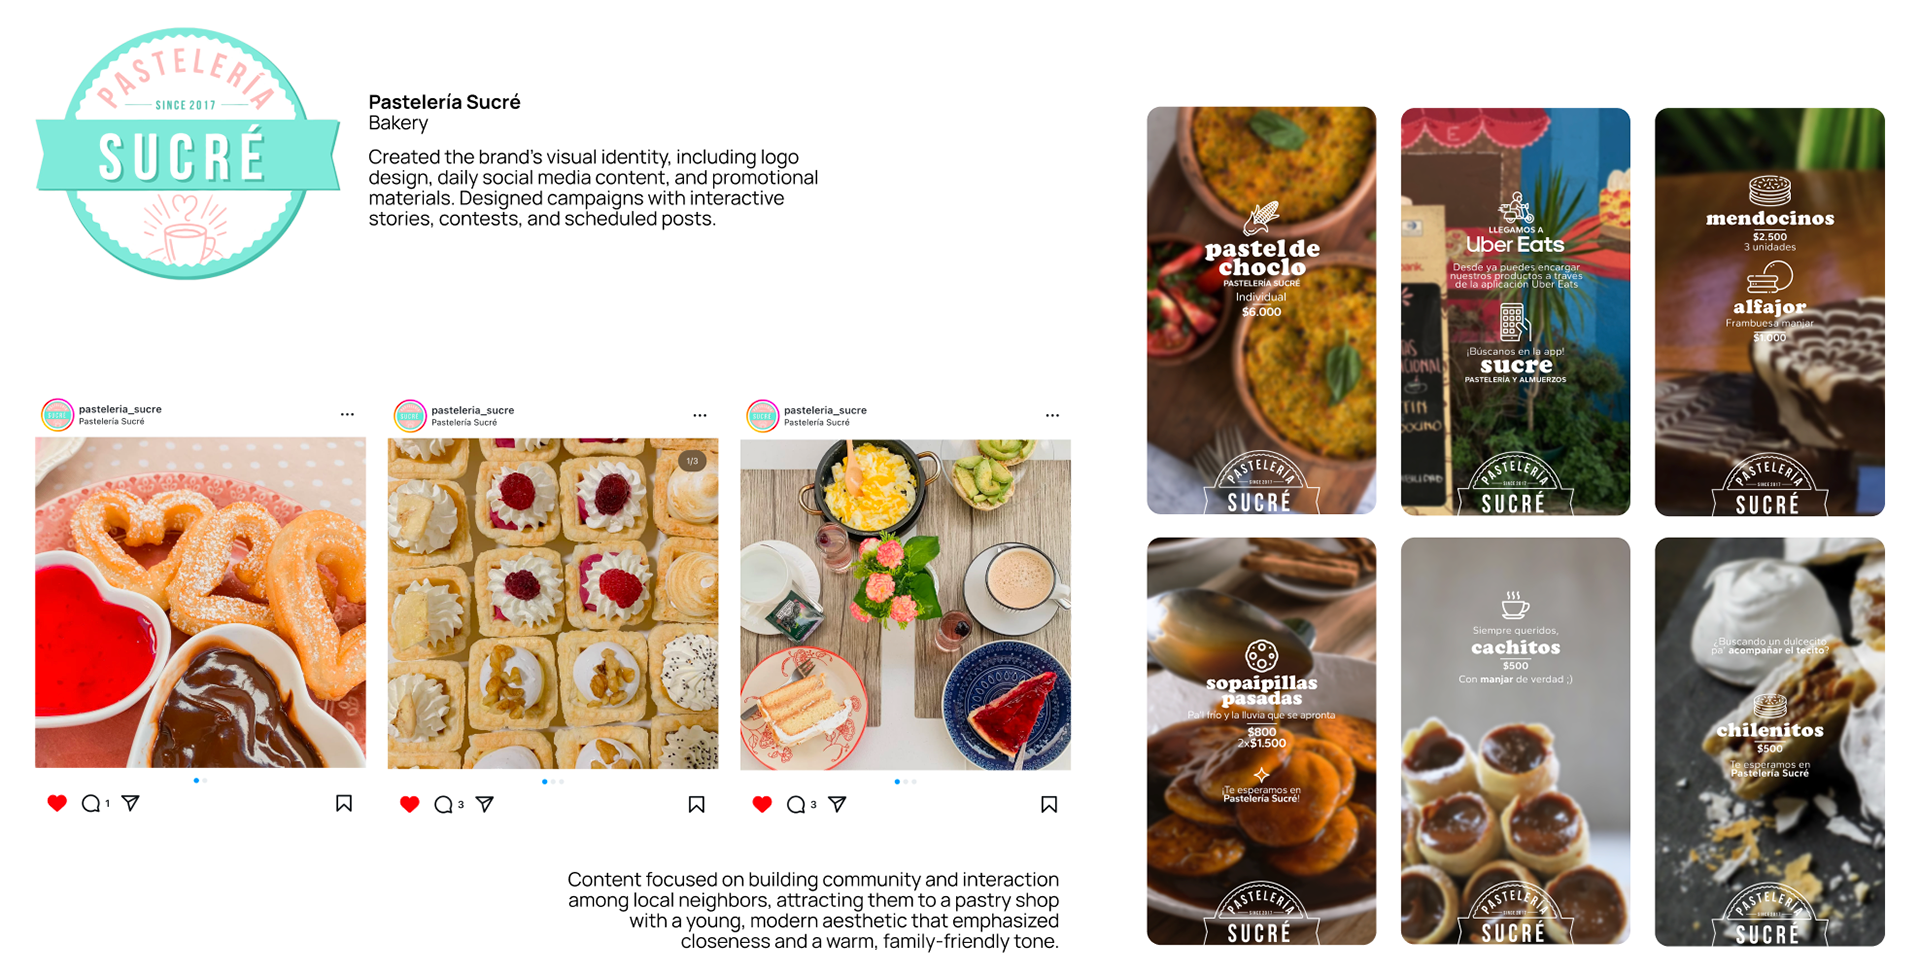Open the Uber Eats announcement story

1515,311
